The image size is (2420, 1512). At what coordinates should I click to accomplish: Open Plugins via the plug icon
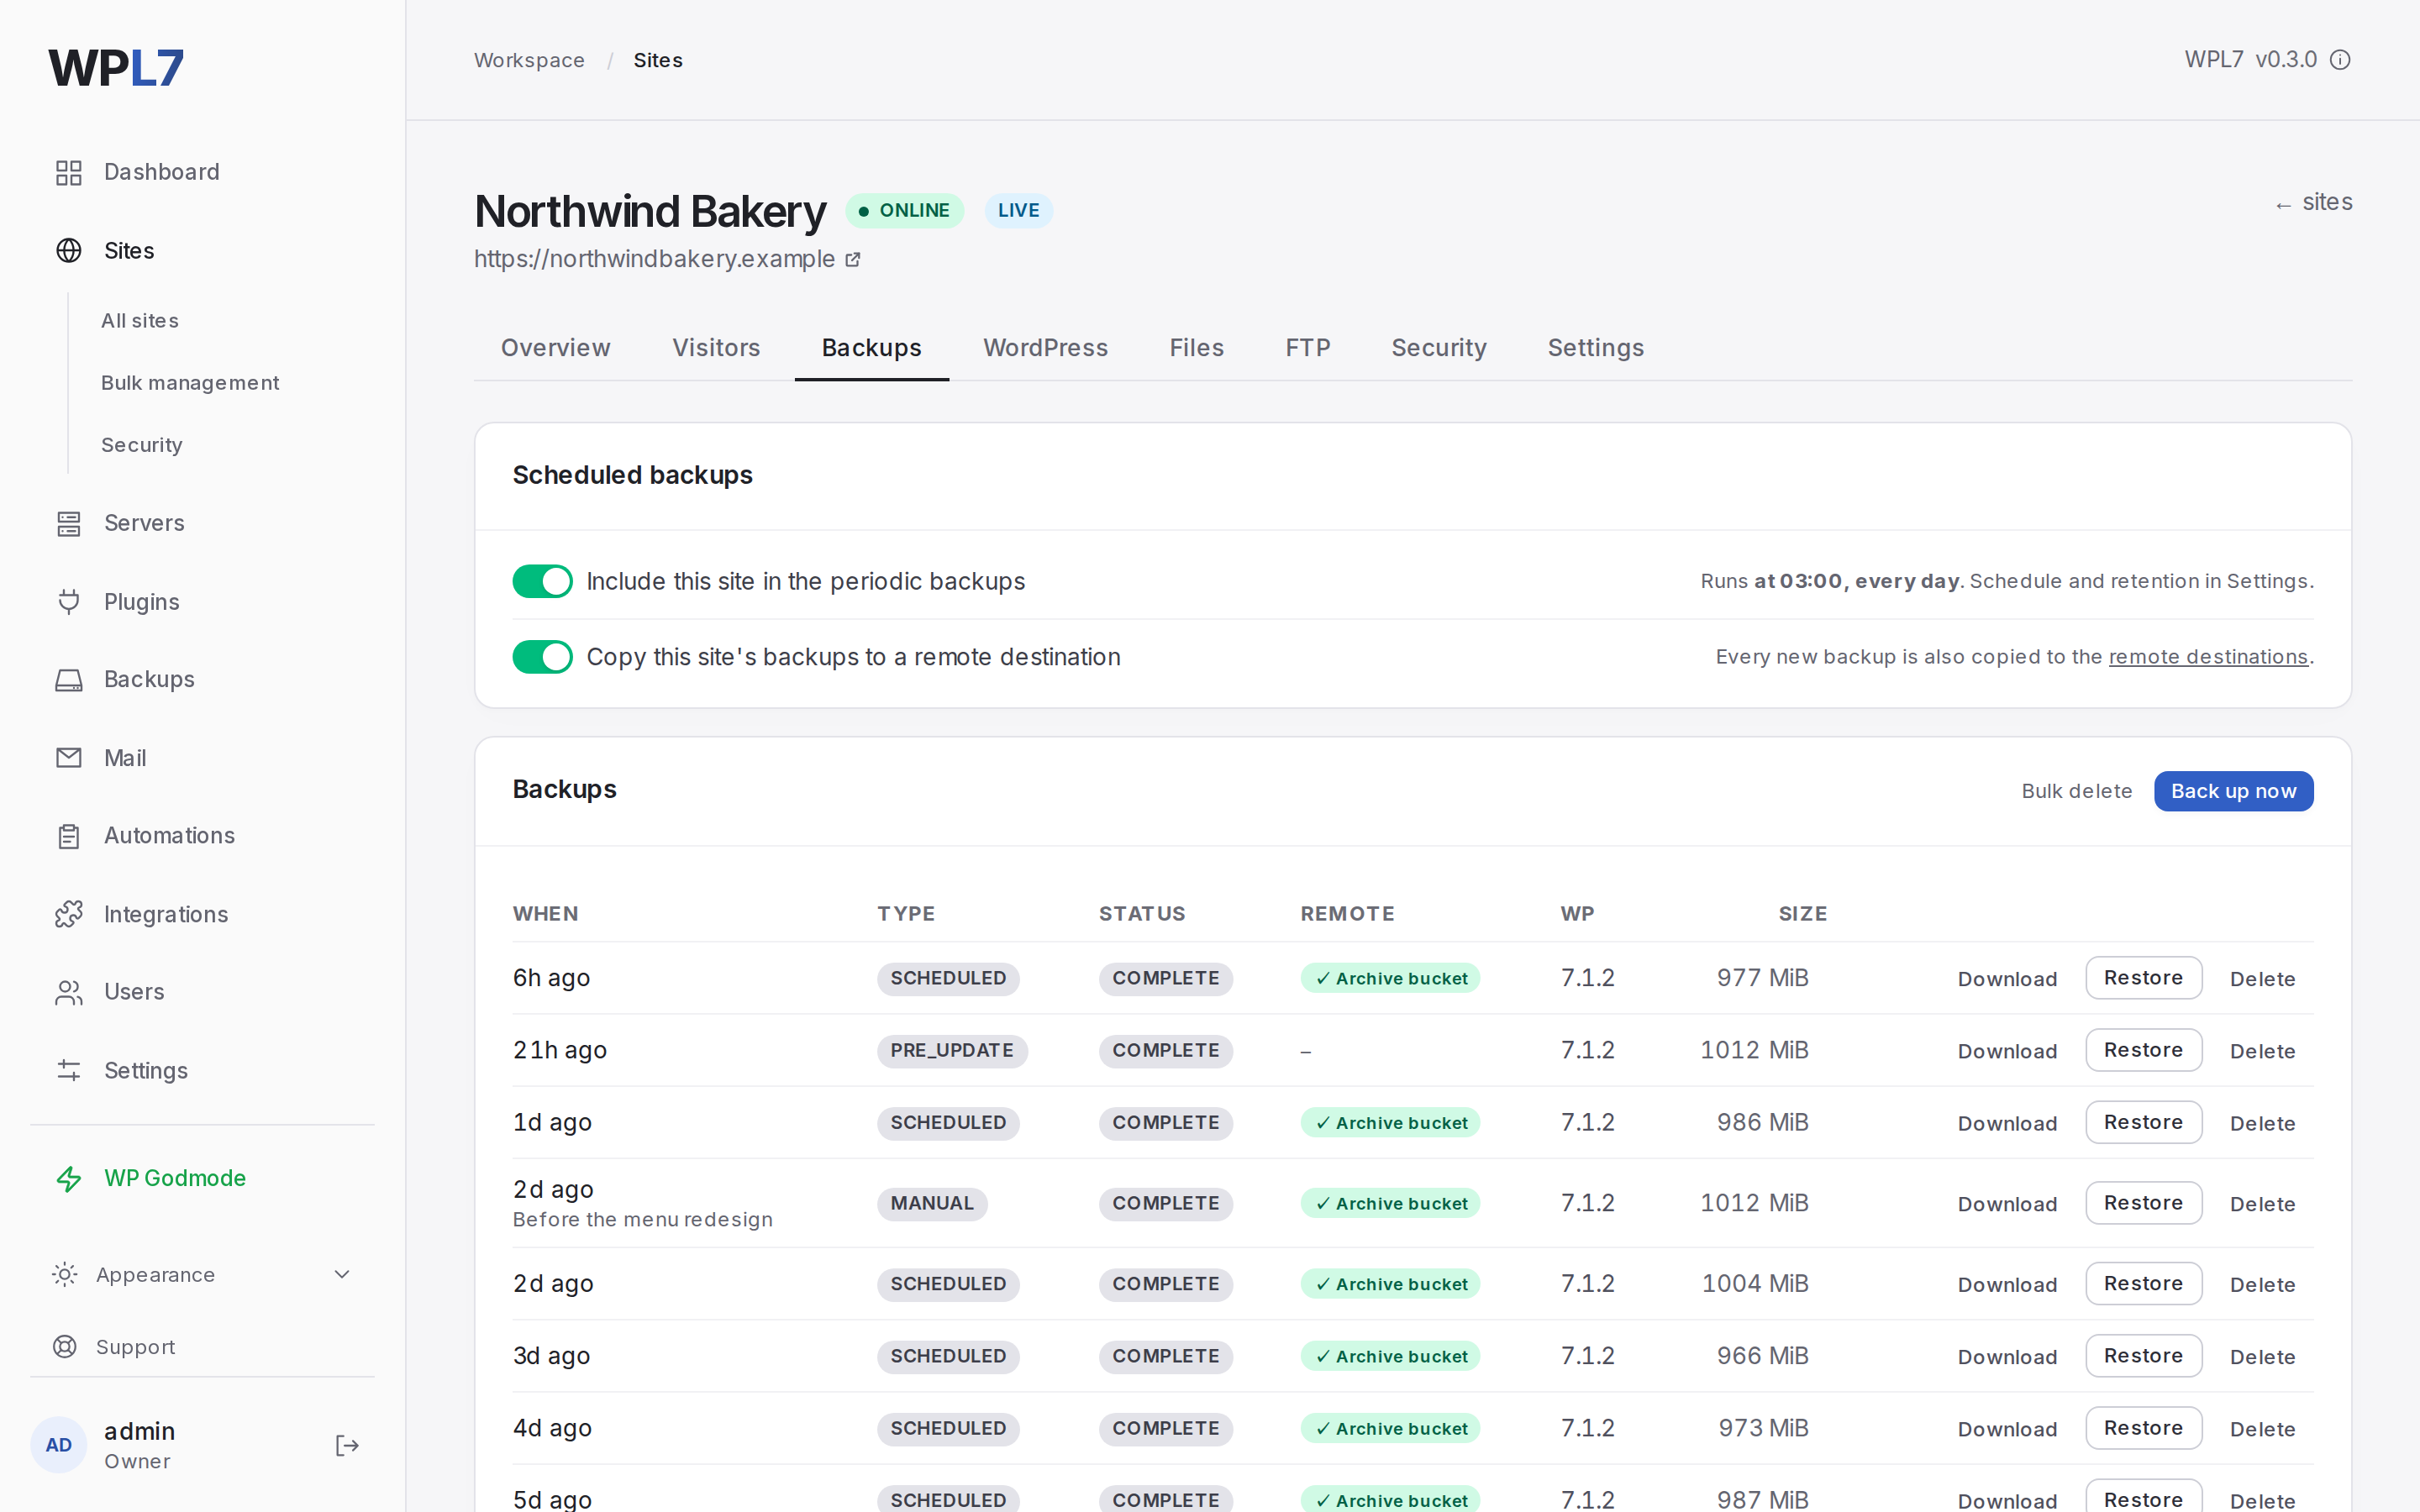(x=68, y=602)
